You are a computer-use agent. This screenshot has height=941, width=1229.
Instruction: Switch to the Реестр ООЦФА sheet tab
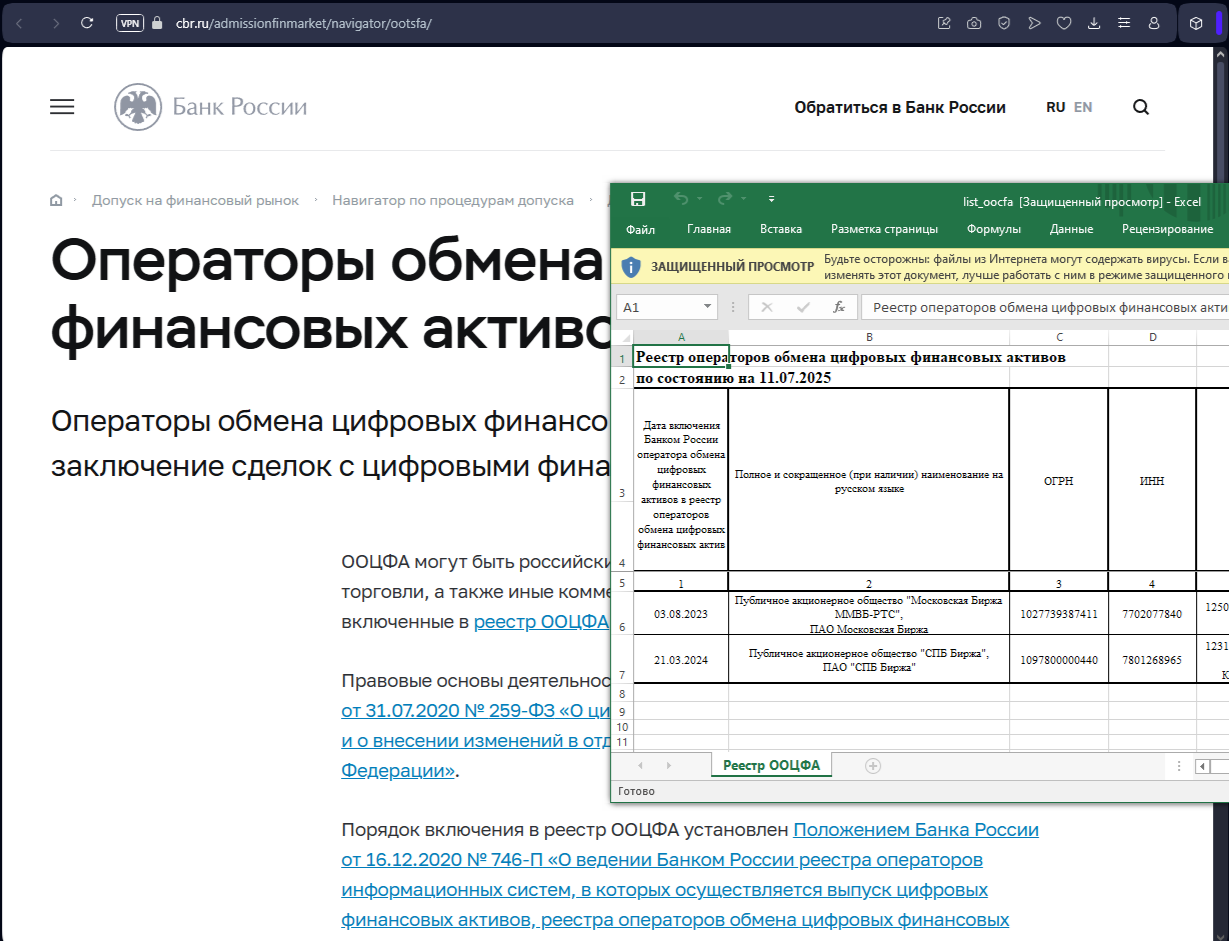click(771, 765)
